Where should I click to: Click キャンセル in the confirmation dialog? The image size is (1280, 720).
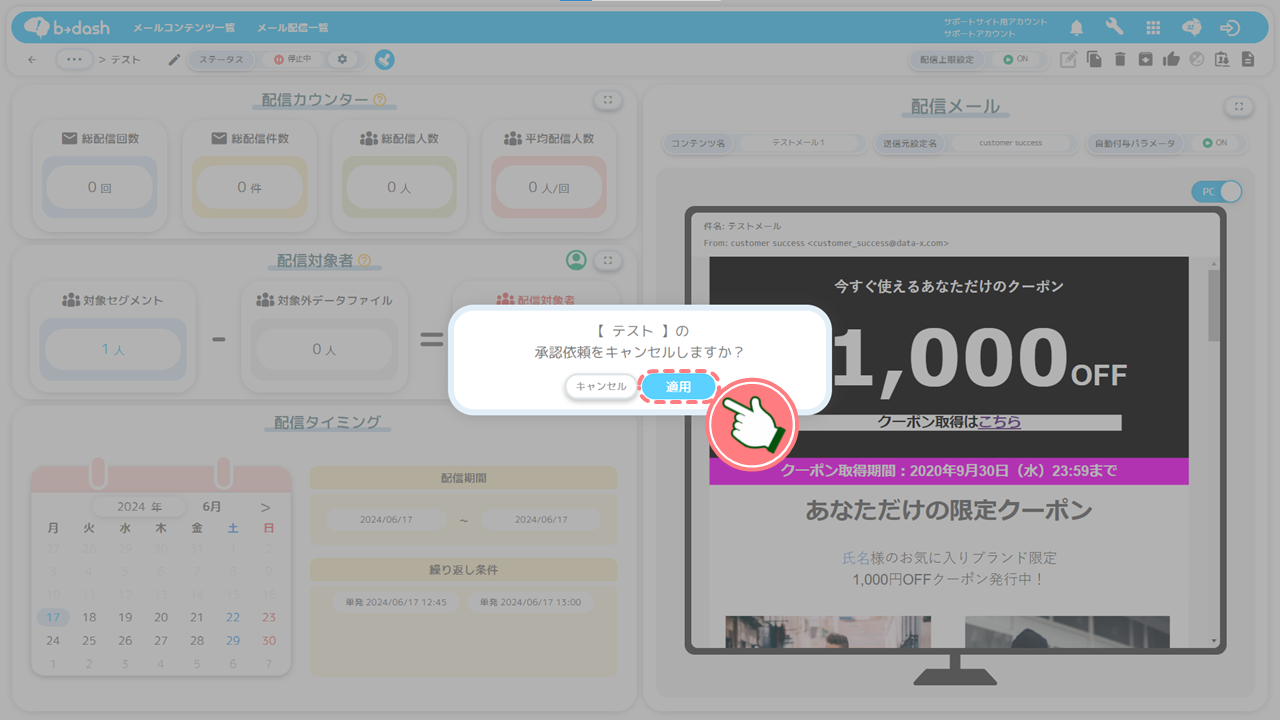pyautogui.click(x=601, y=386)
